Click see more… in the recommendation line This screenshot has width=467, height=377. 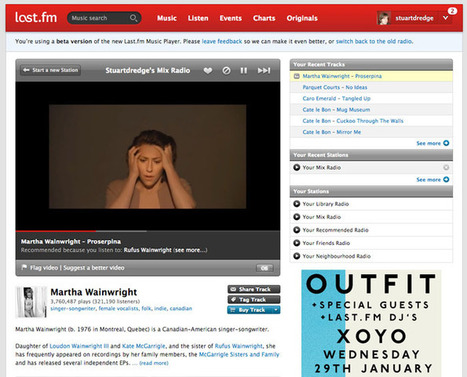coord(190,250)
